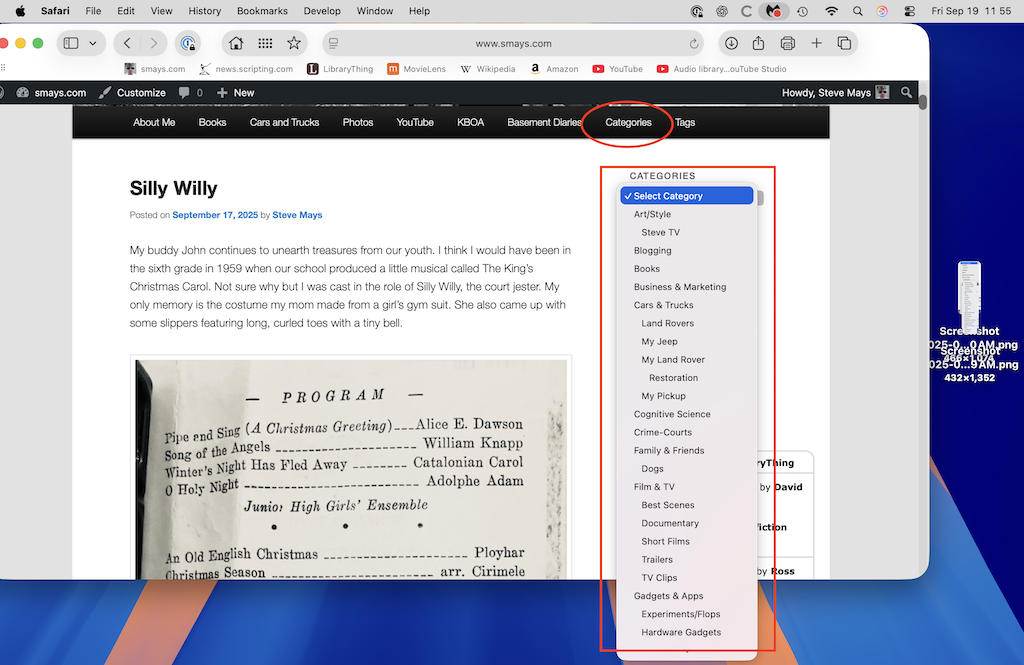Open the bookmarks star icon
The image size is (1024, 665).
[294, 43]
